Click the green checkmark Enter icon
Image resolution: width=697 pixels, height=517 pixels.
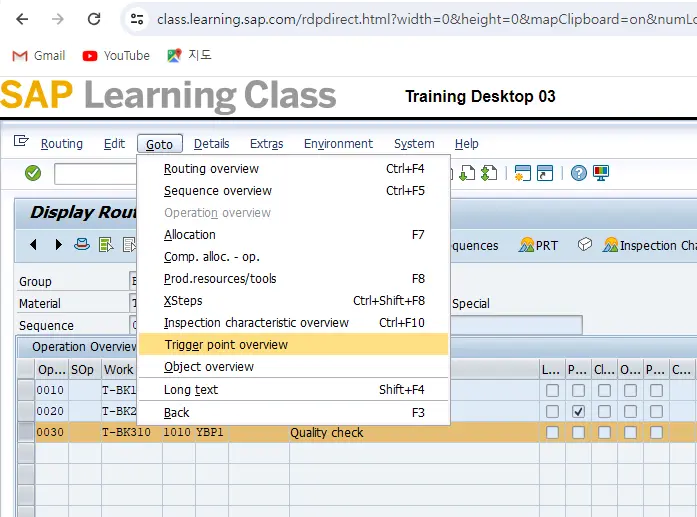pos(33,173)
